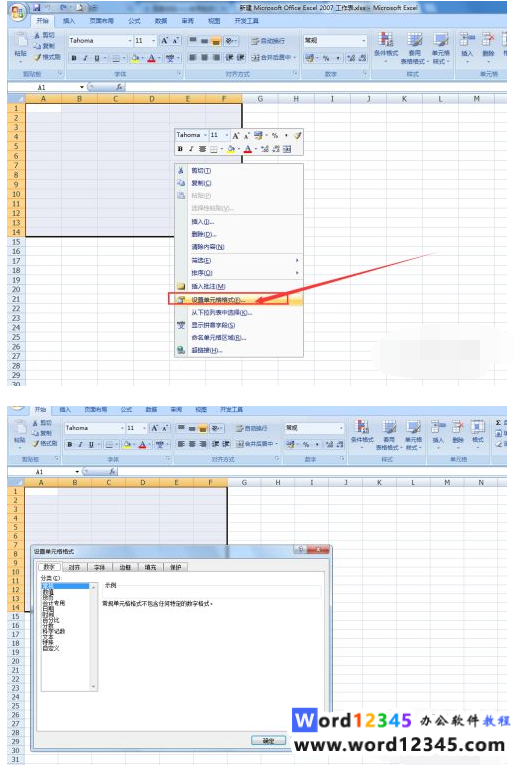Click 合并后居中 in window with context menu

pyautogui.click(x=273, y=58)
